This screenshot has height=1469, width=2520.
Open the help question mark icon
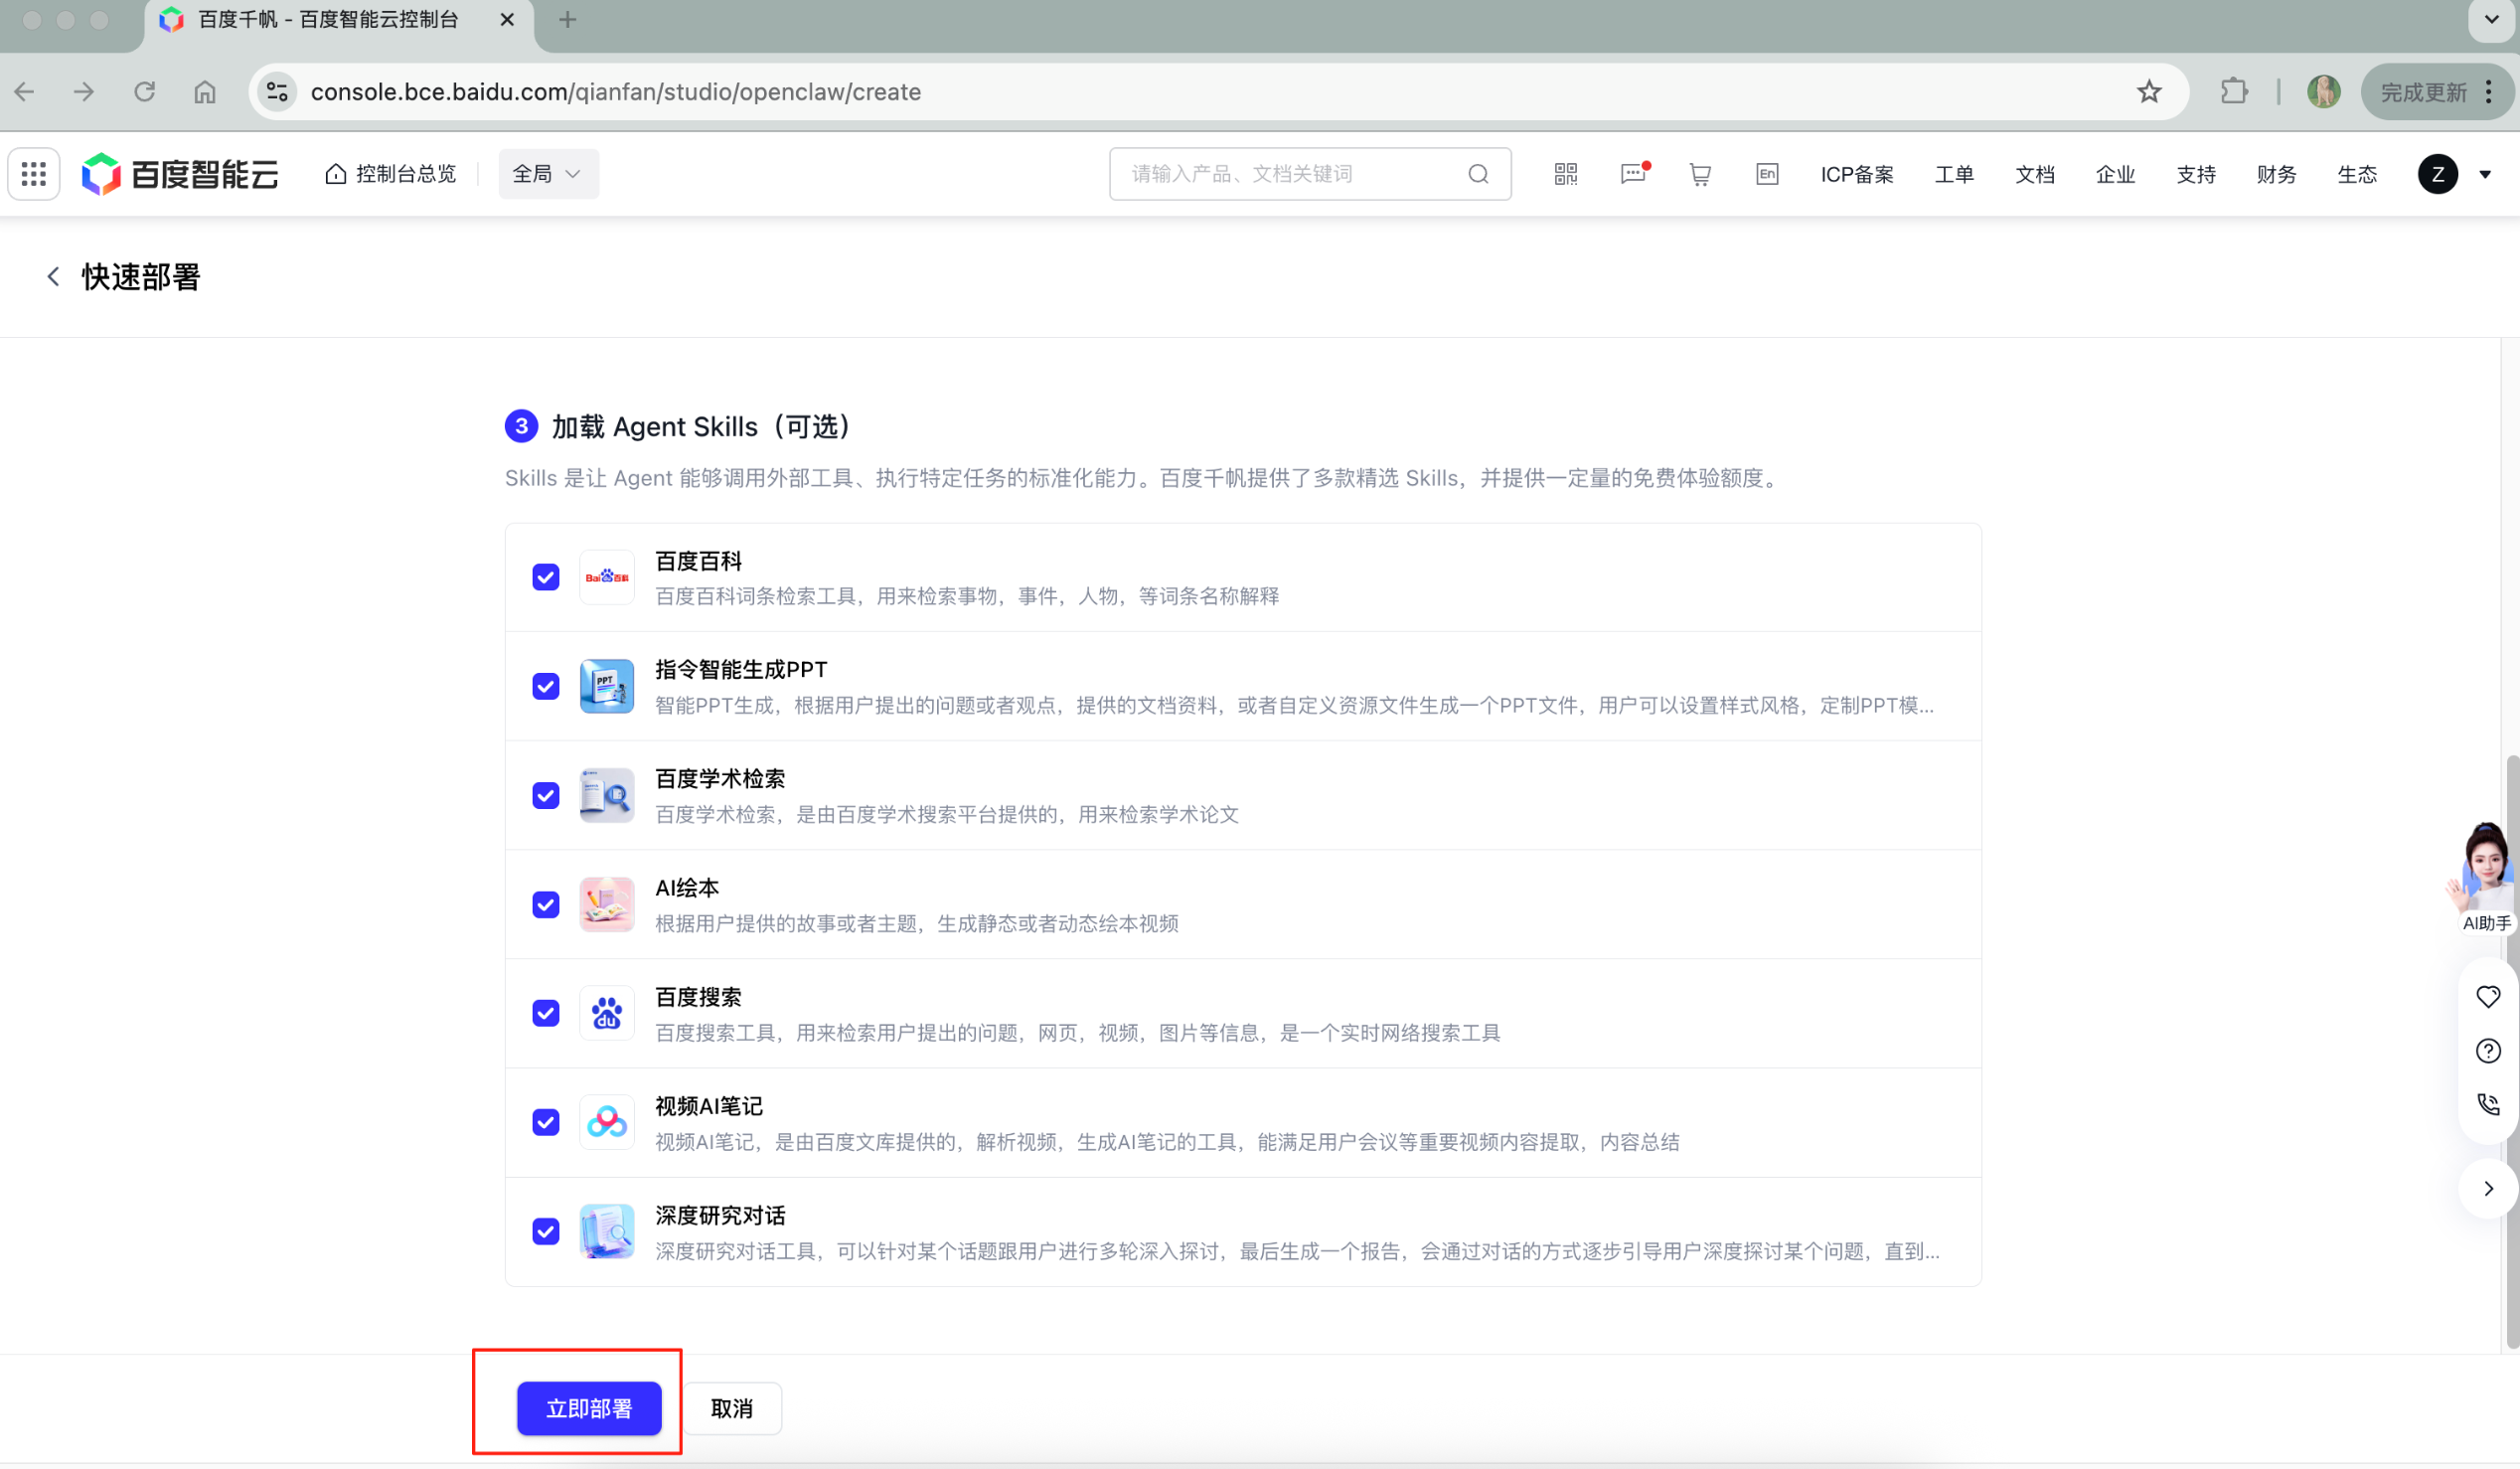(x=2487, y=1050)
